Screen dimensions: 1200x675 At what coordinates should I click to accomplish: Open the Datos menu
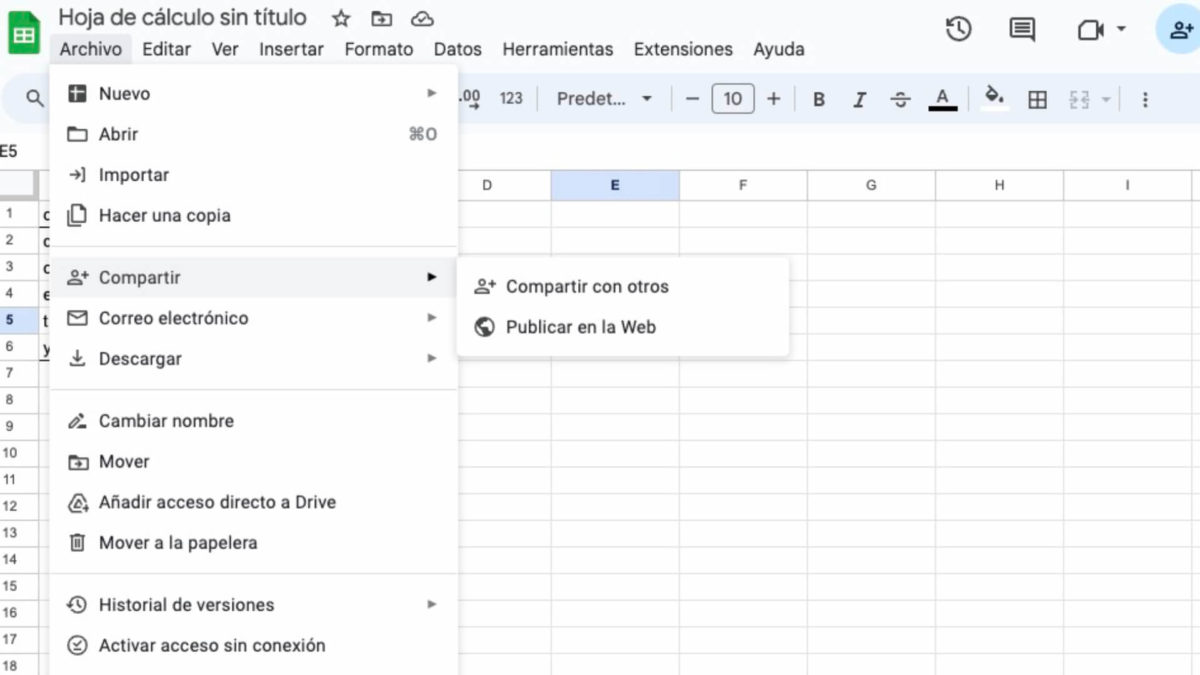457,49
